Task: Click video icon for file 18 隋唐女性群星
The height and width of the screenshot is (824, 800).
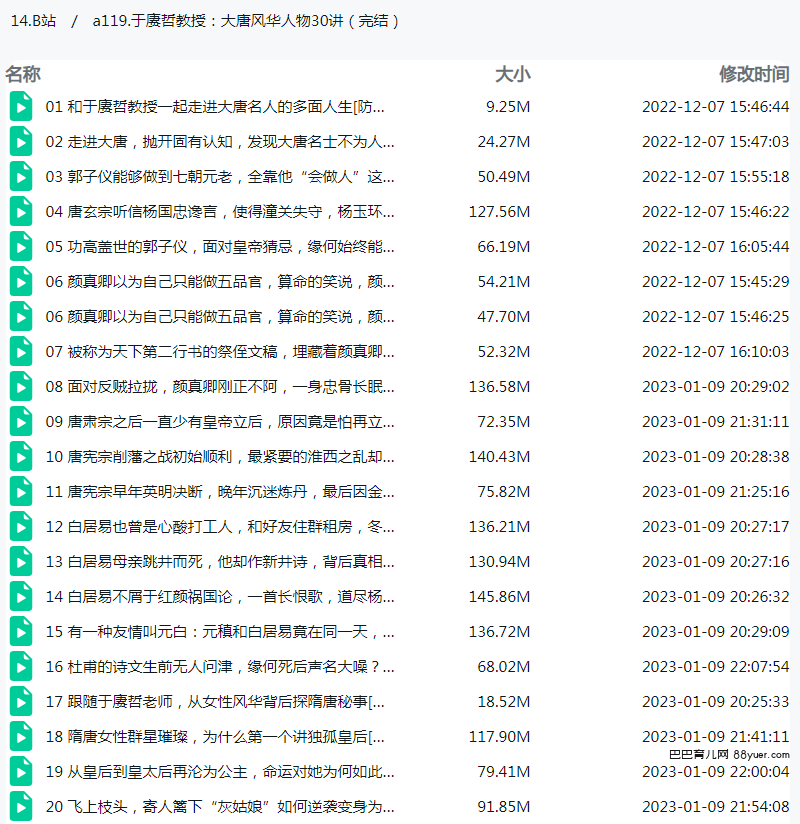Action: click(x=21, y=737)
